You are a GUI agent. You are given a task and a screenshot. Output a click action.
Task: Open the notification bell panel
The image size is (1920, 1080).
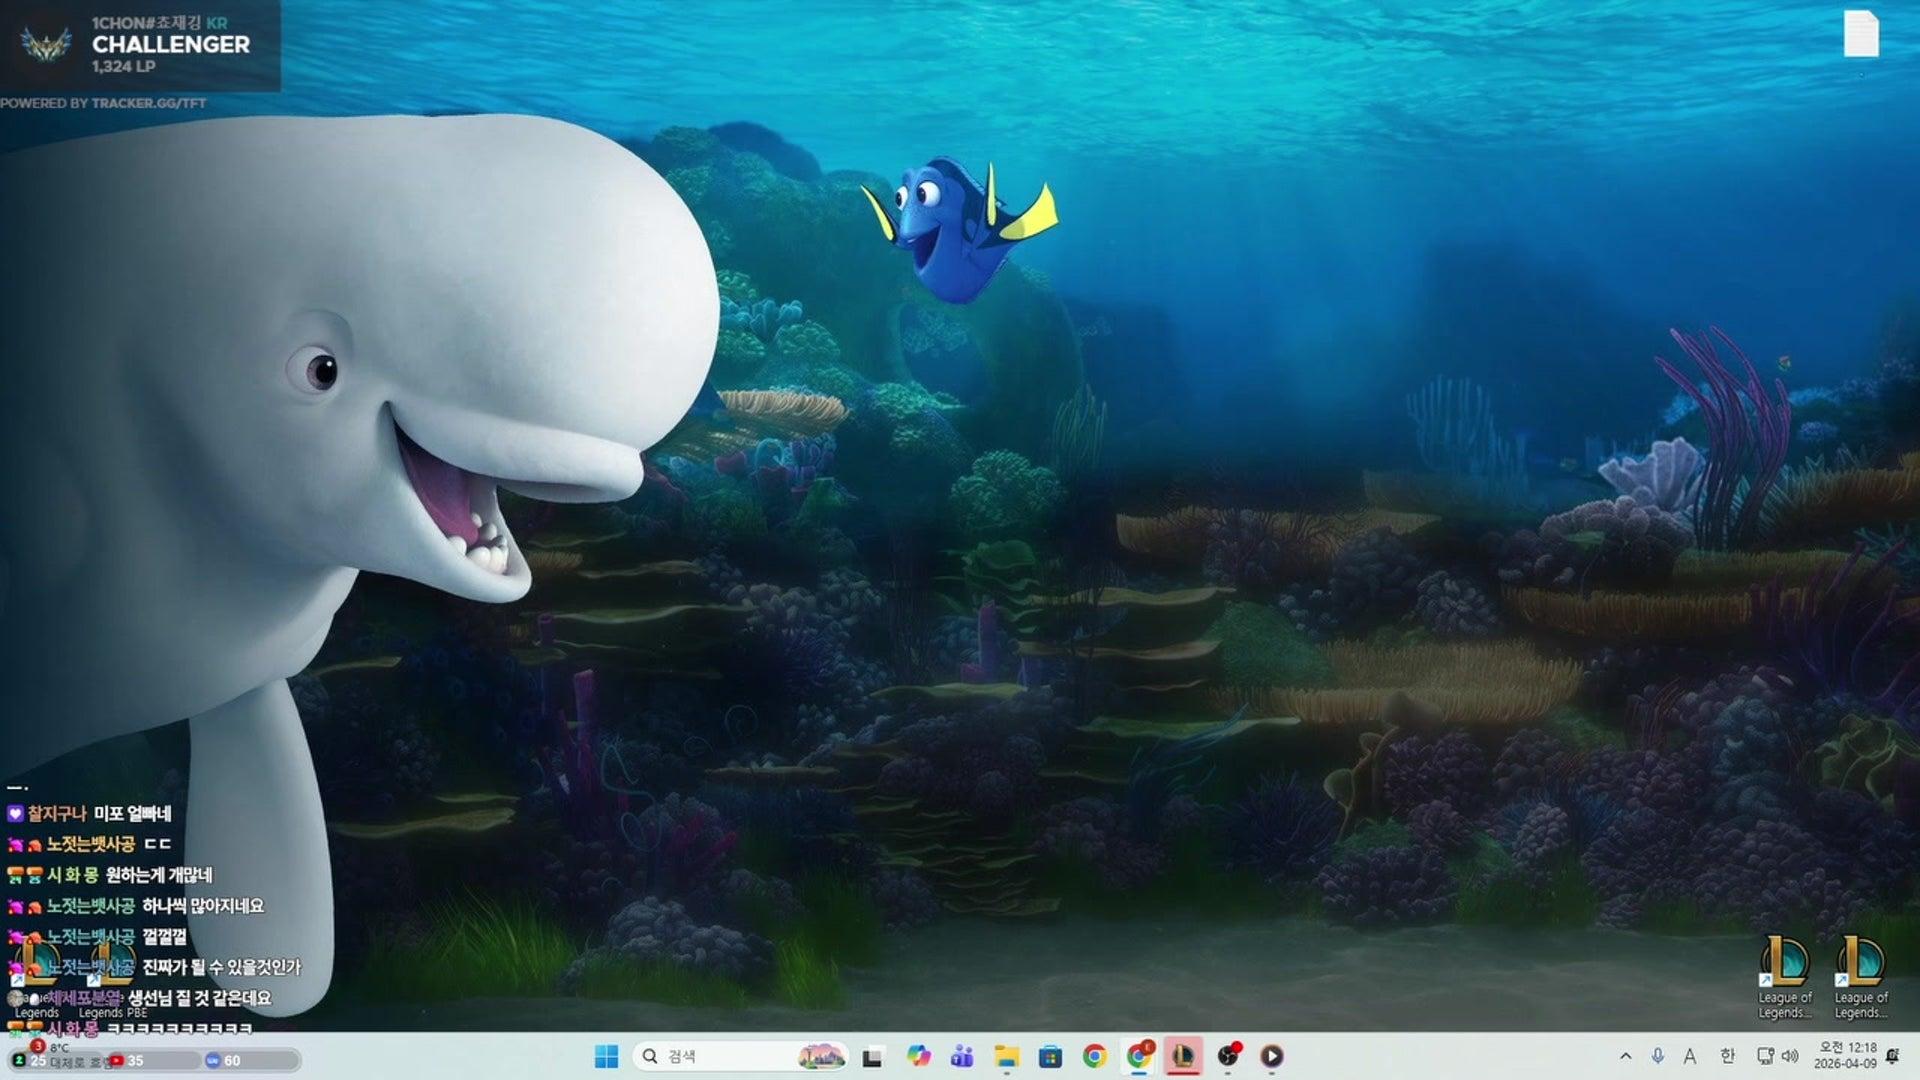click(1892, 1056)
